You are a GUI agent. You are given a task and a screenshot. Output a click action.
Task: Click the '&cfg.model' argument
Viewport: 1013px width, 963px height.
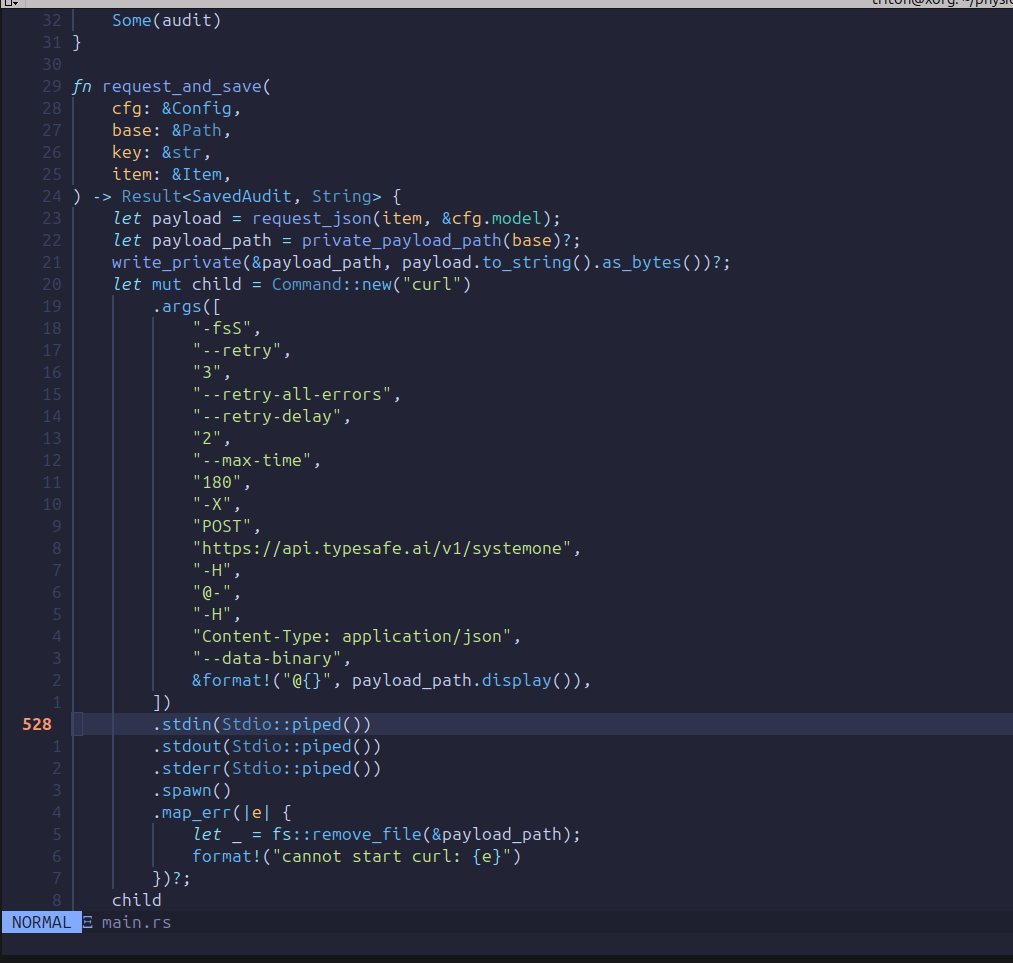click(491, 218)
